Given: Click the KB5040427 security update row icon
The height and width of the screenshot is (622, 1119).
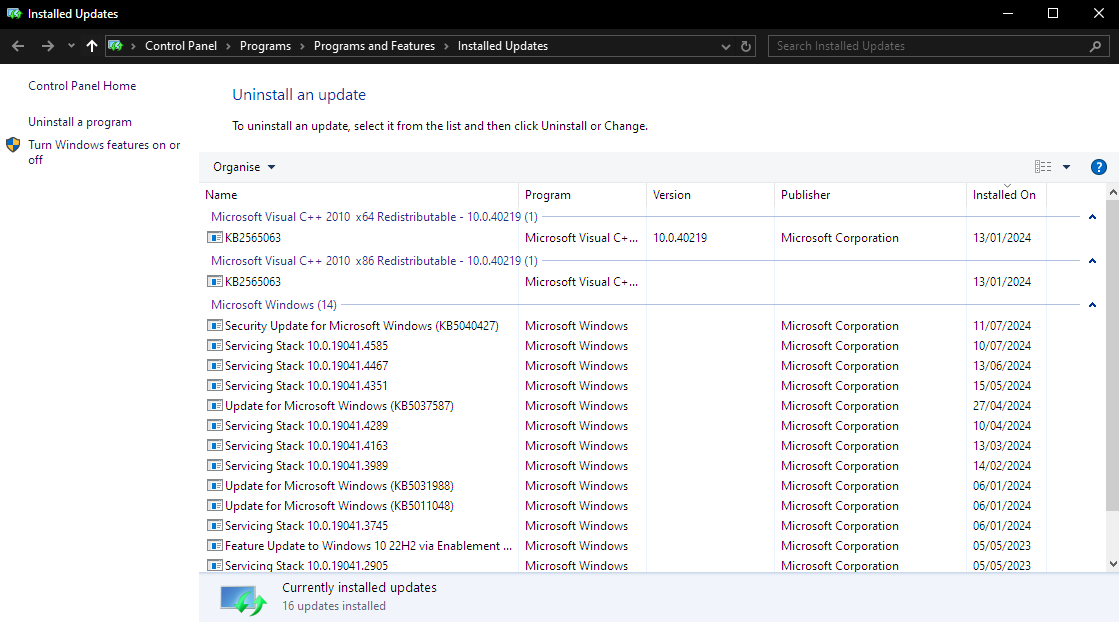Looking at the screenshot, I should (214, 326).
